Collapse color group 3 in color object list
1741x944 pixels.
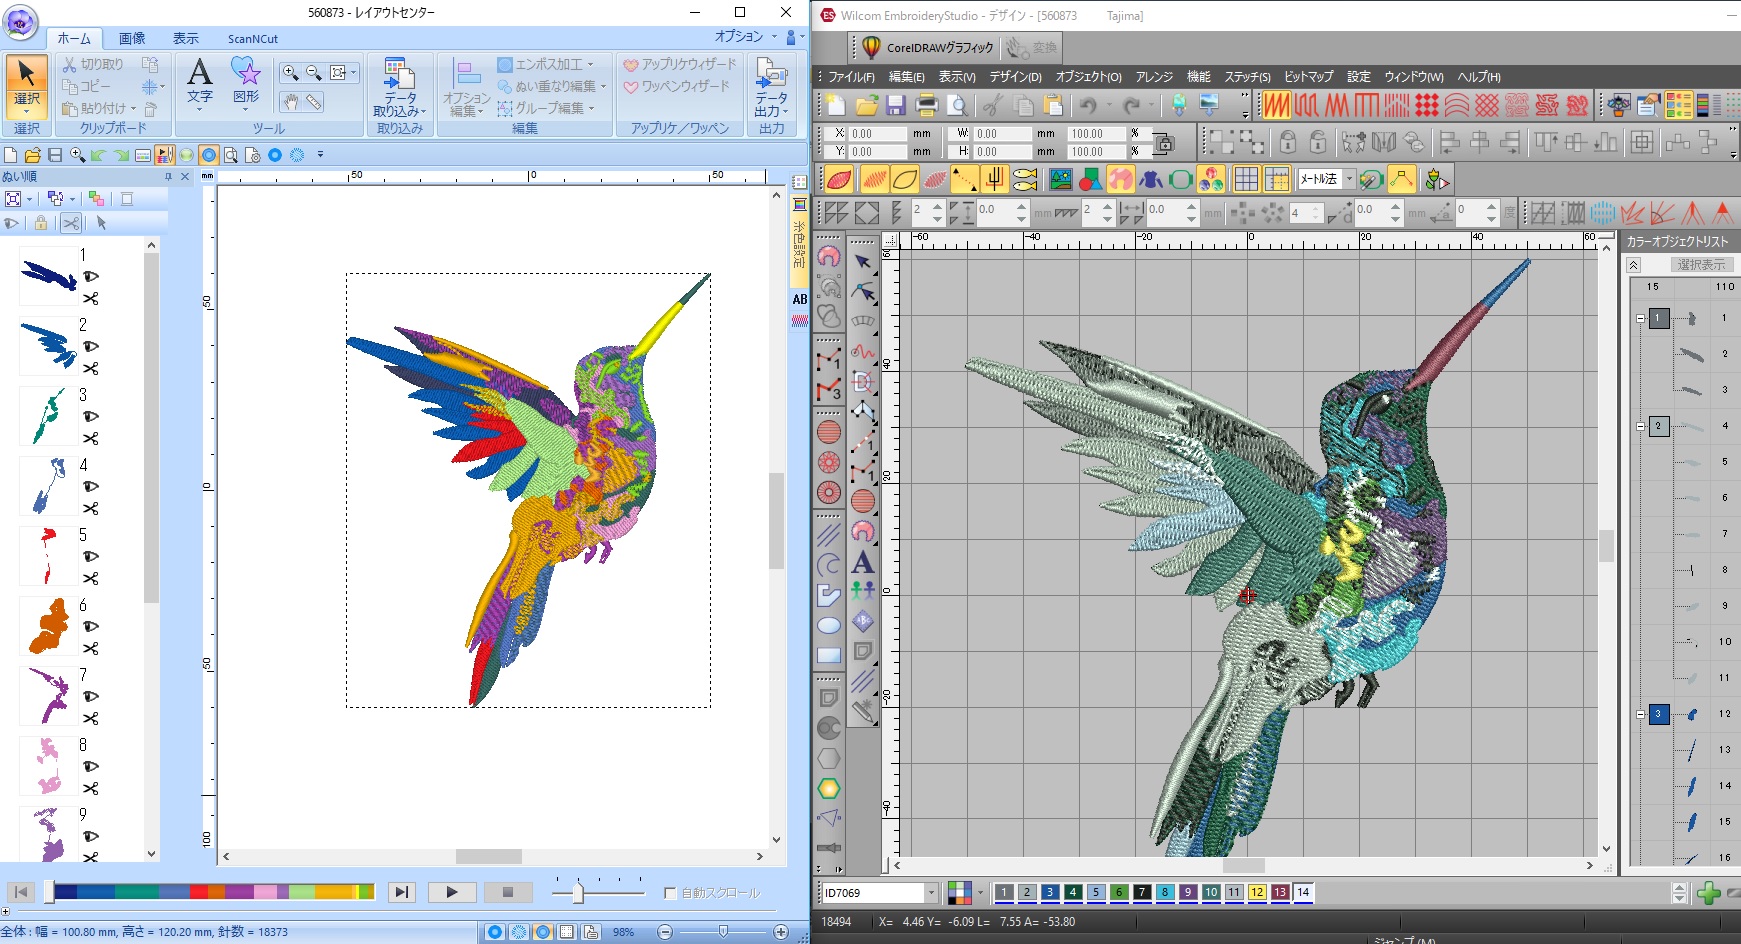pyautogui.click(x=1640, y=715)
